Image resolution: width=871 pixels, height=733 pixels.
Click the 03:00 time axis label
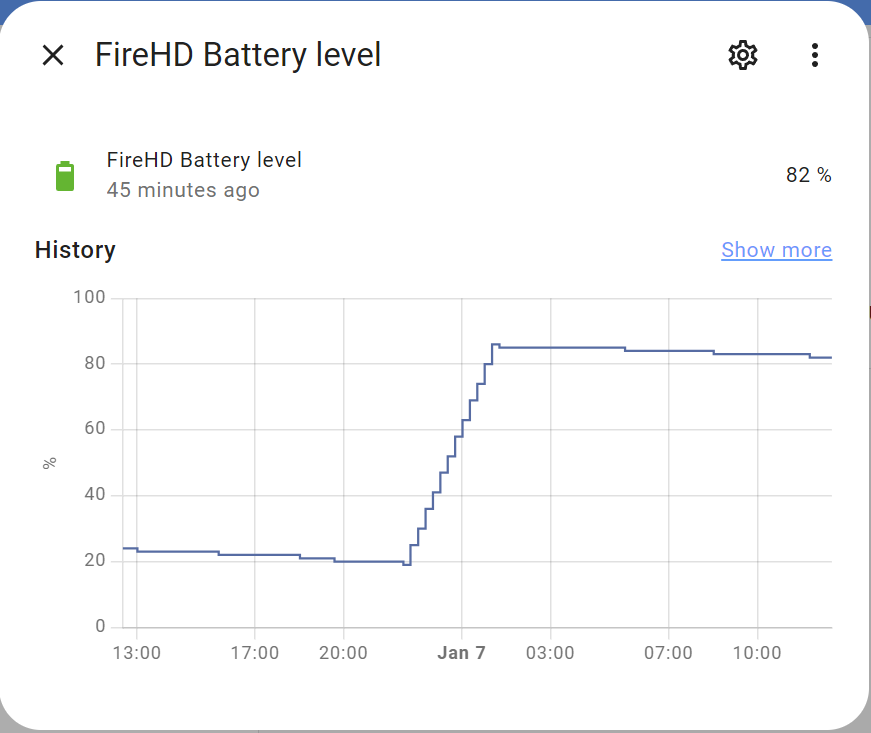click(x=550, y=652)
